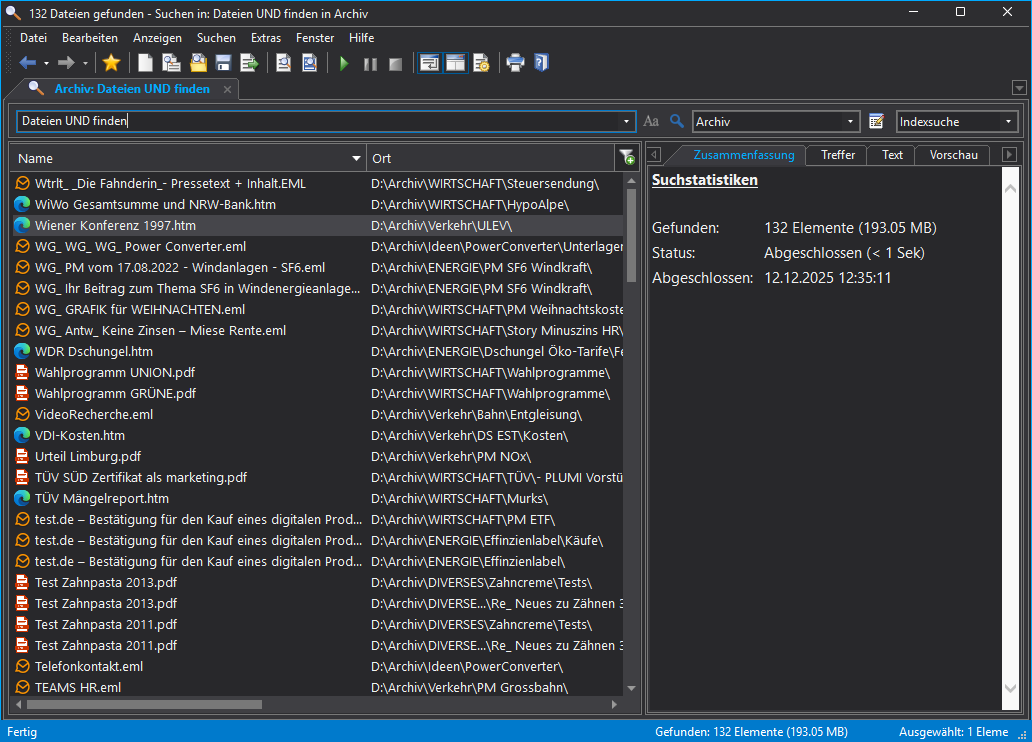Toggle the Aa case sensitivity button

pyautogui.click(x=651, y=121)
